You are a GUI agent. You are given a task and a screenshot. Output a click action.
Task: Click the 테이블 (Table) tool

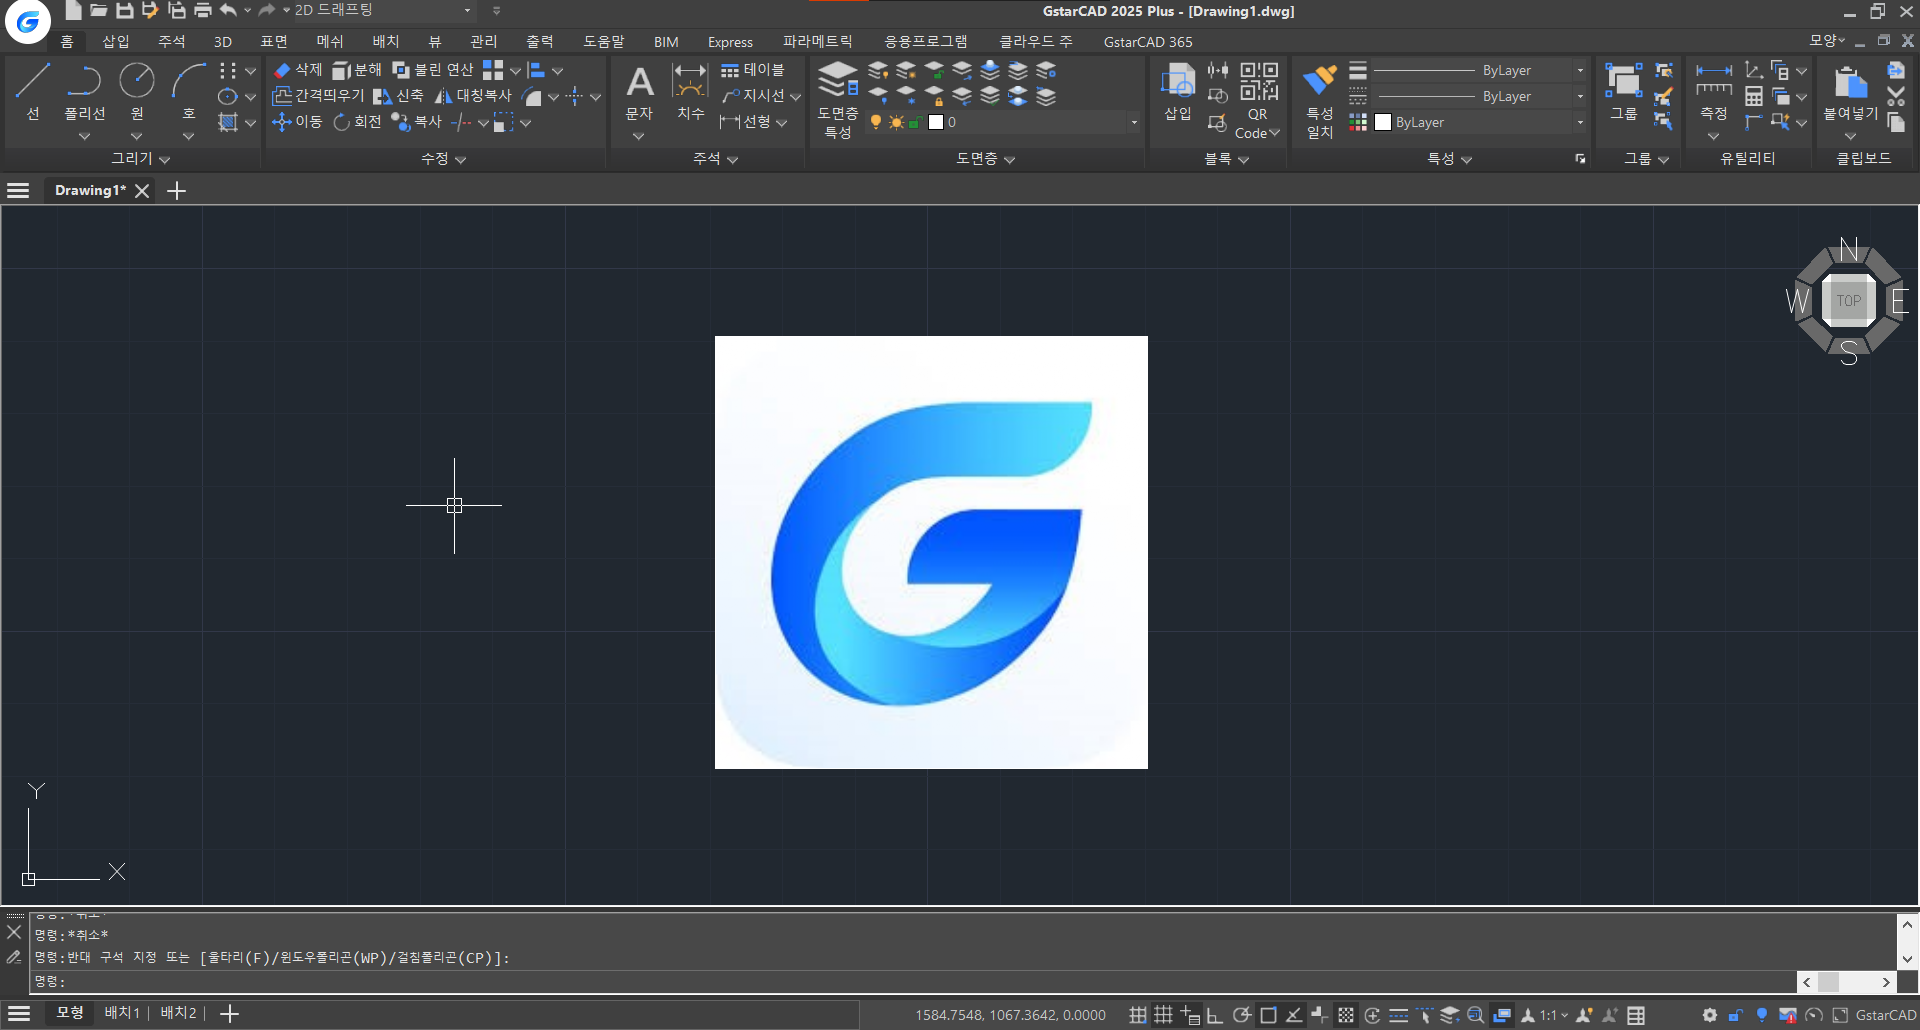(753, 70)
